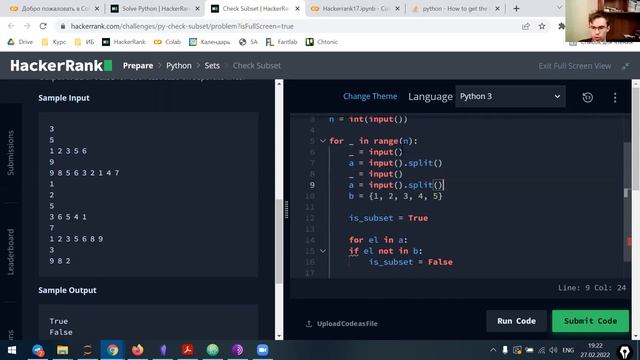Reset code with the history clock icon
The image size is (640, 360).
click(587, 97)
